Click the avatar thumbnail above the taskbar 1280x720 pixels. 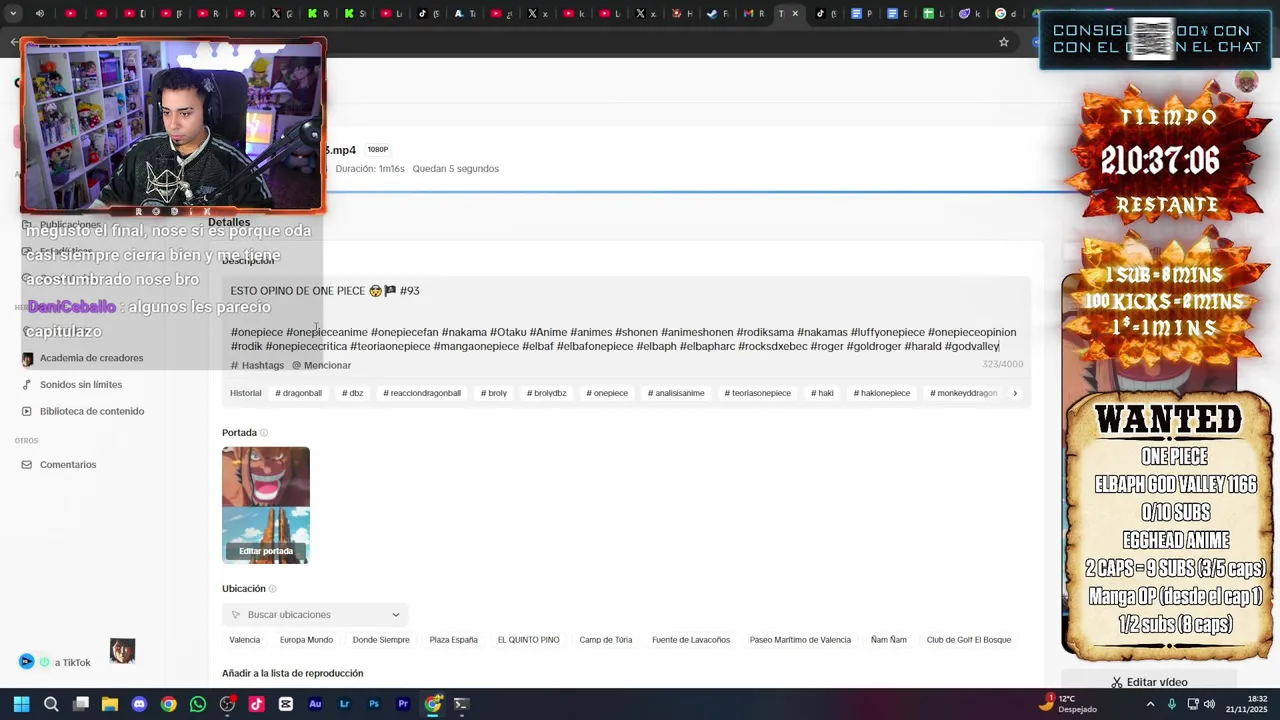(x=122, y=651)
